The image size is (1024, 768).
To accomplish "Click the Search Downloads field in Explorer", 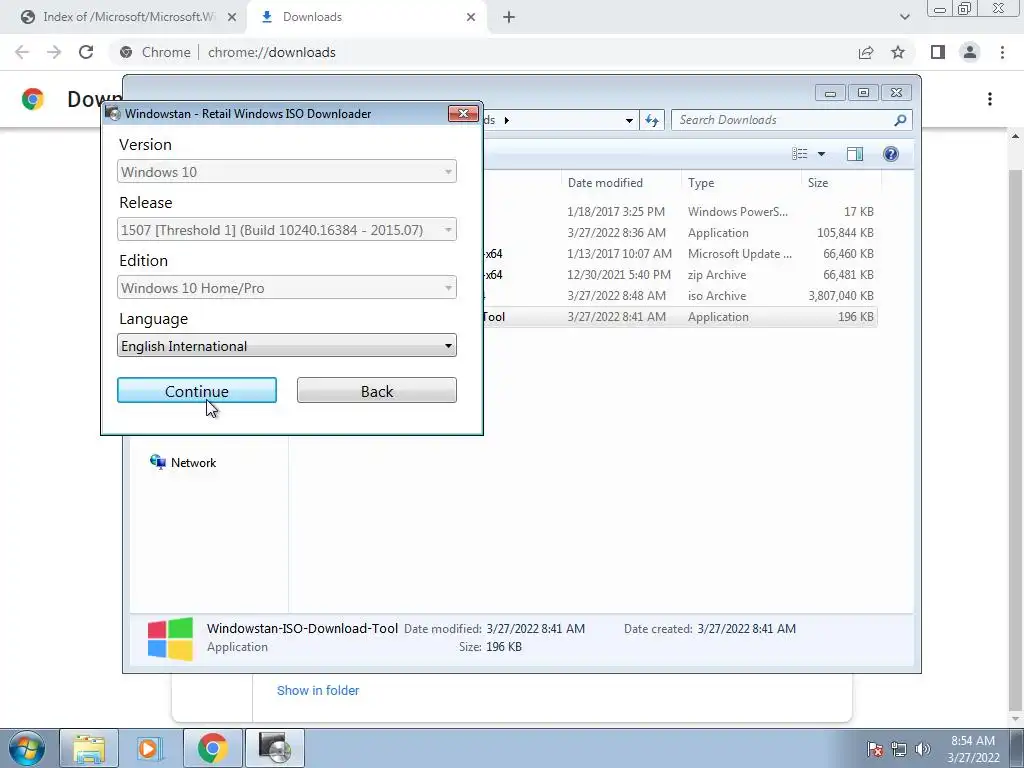I will (x=784, y=120).
